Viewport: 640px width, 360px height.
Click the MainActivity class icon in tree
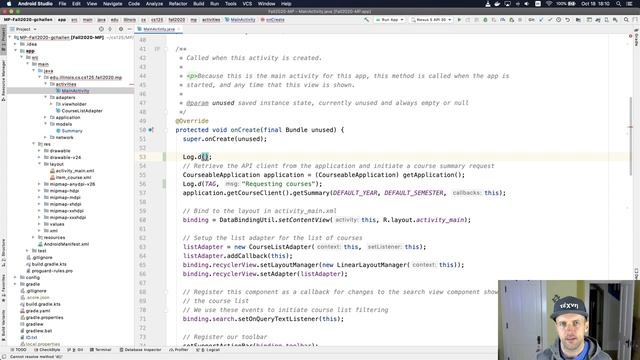(58, 91)
